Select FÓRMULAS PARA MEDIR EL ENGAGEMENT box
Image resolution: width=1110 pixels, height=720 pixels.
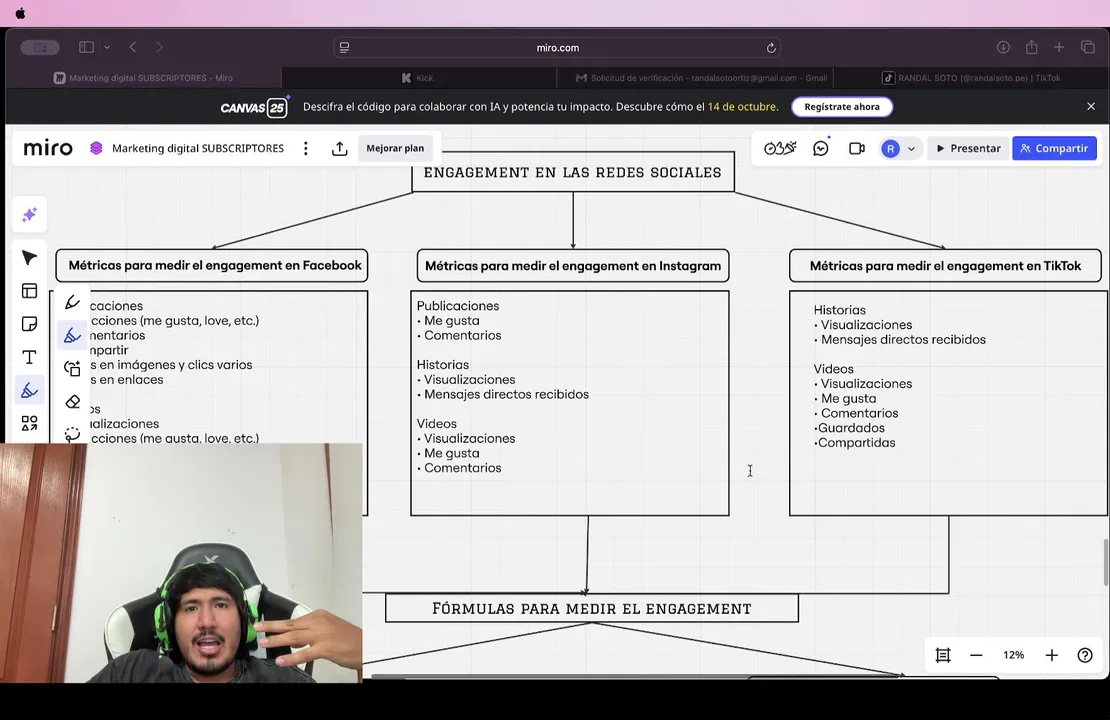coord(592,608)
